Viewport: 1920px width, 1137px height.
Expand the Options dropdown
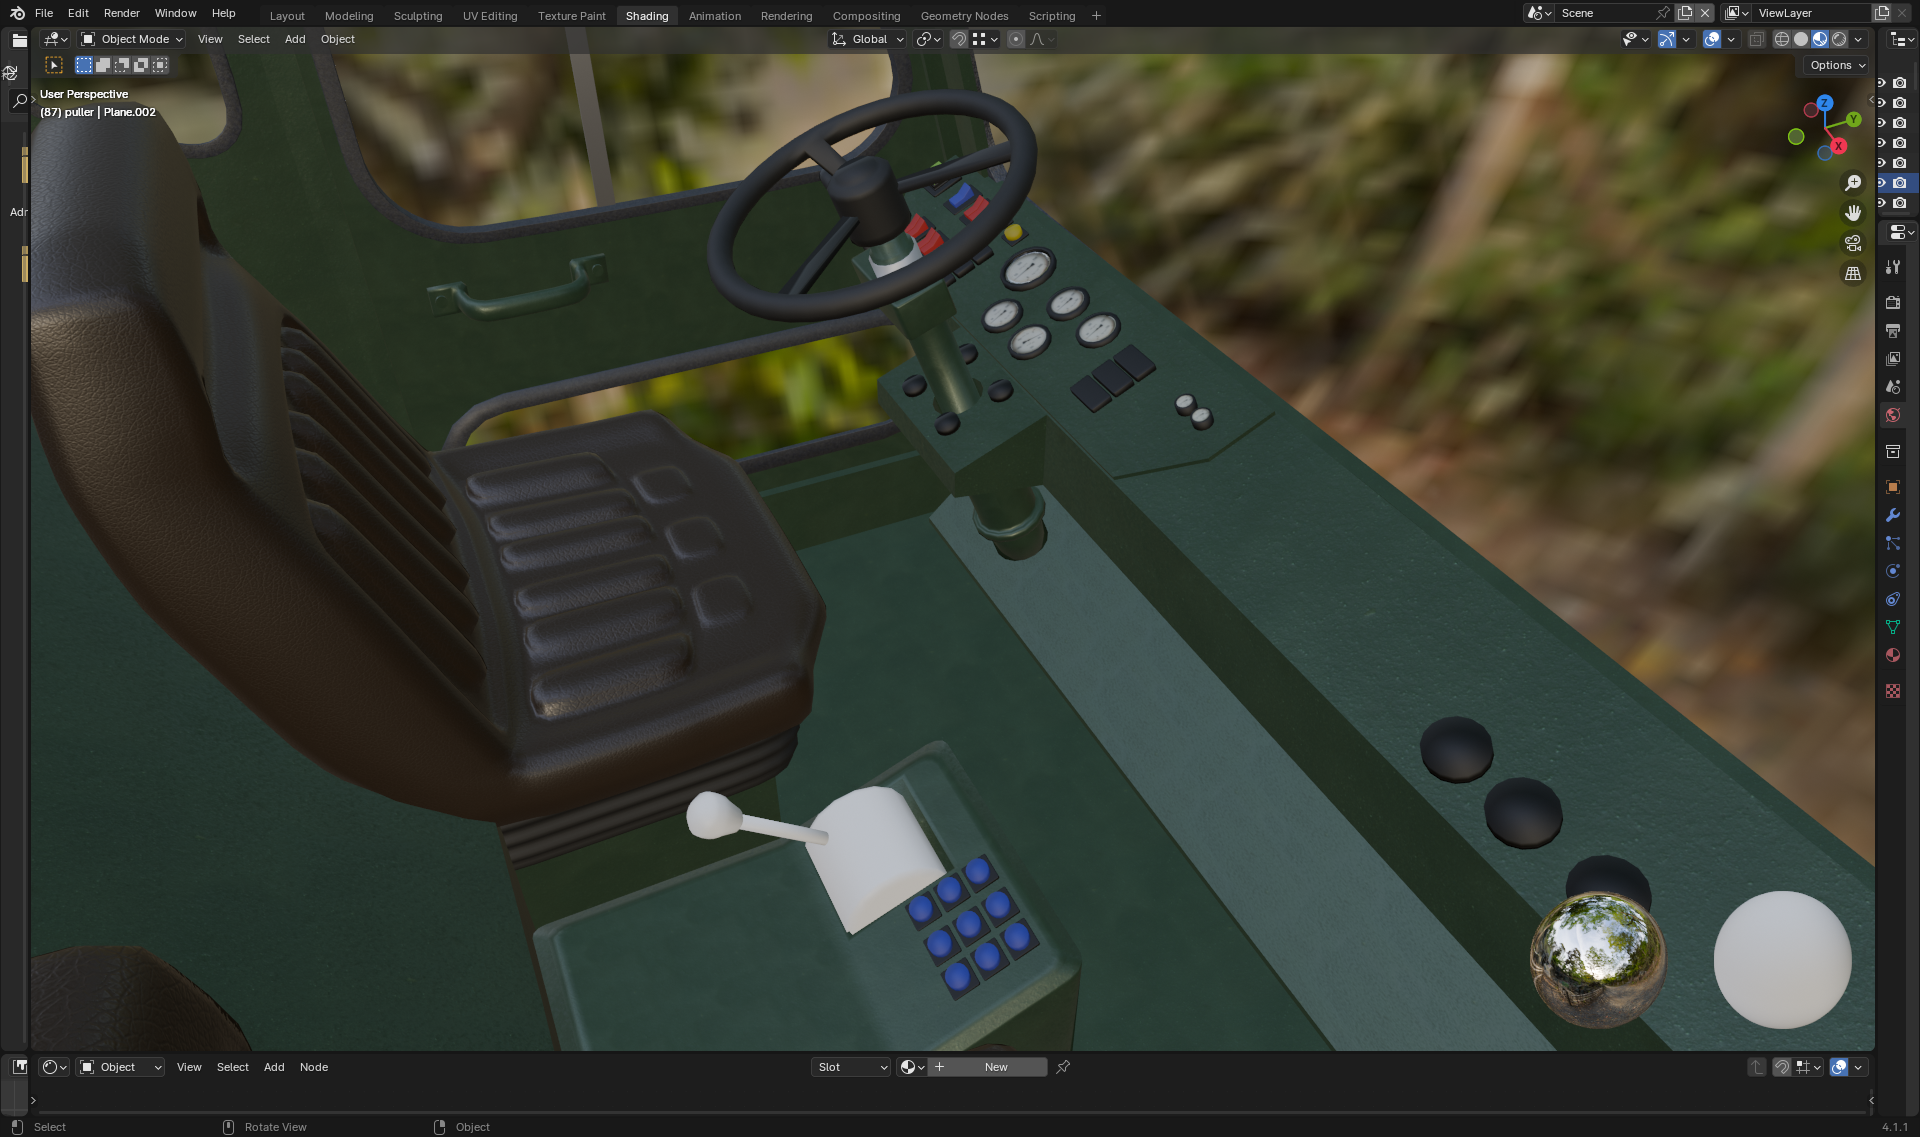click(x=1837, y=65)
